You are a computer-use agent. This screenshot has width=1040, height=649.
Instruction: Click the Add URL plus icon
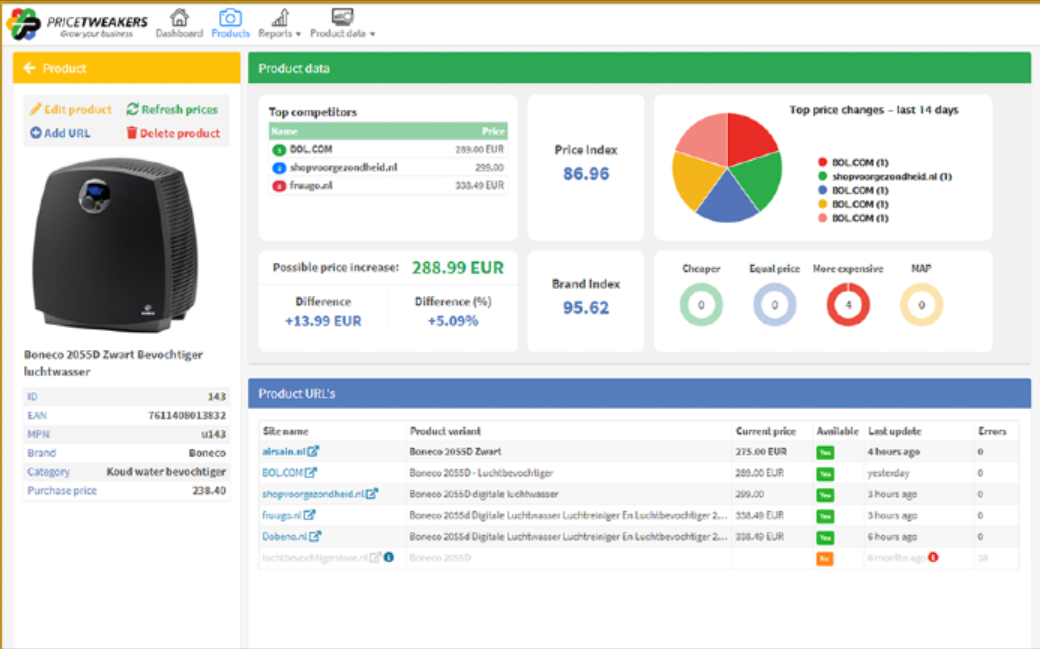(x=36, y=133)
